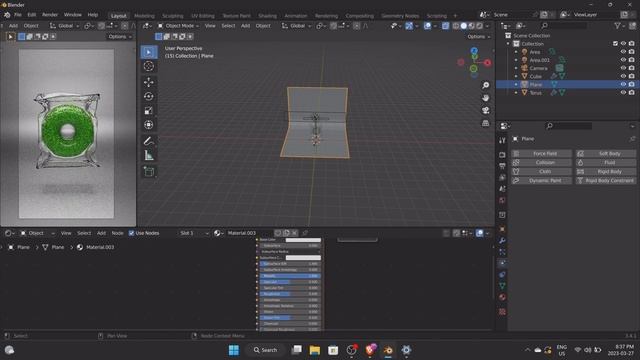Click the X axis on navigation gizmo

487,62
